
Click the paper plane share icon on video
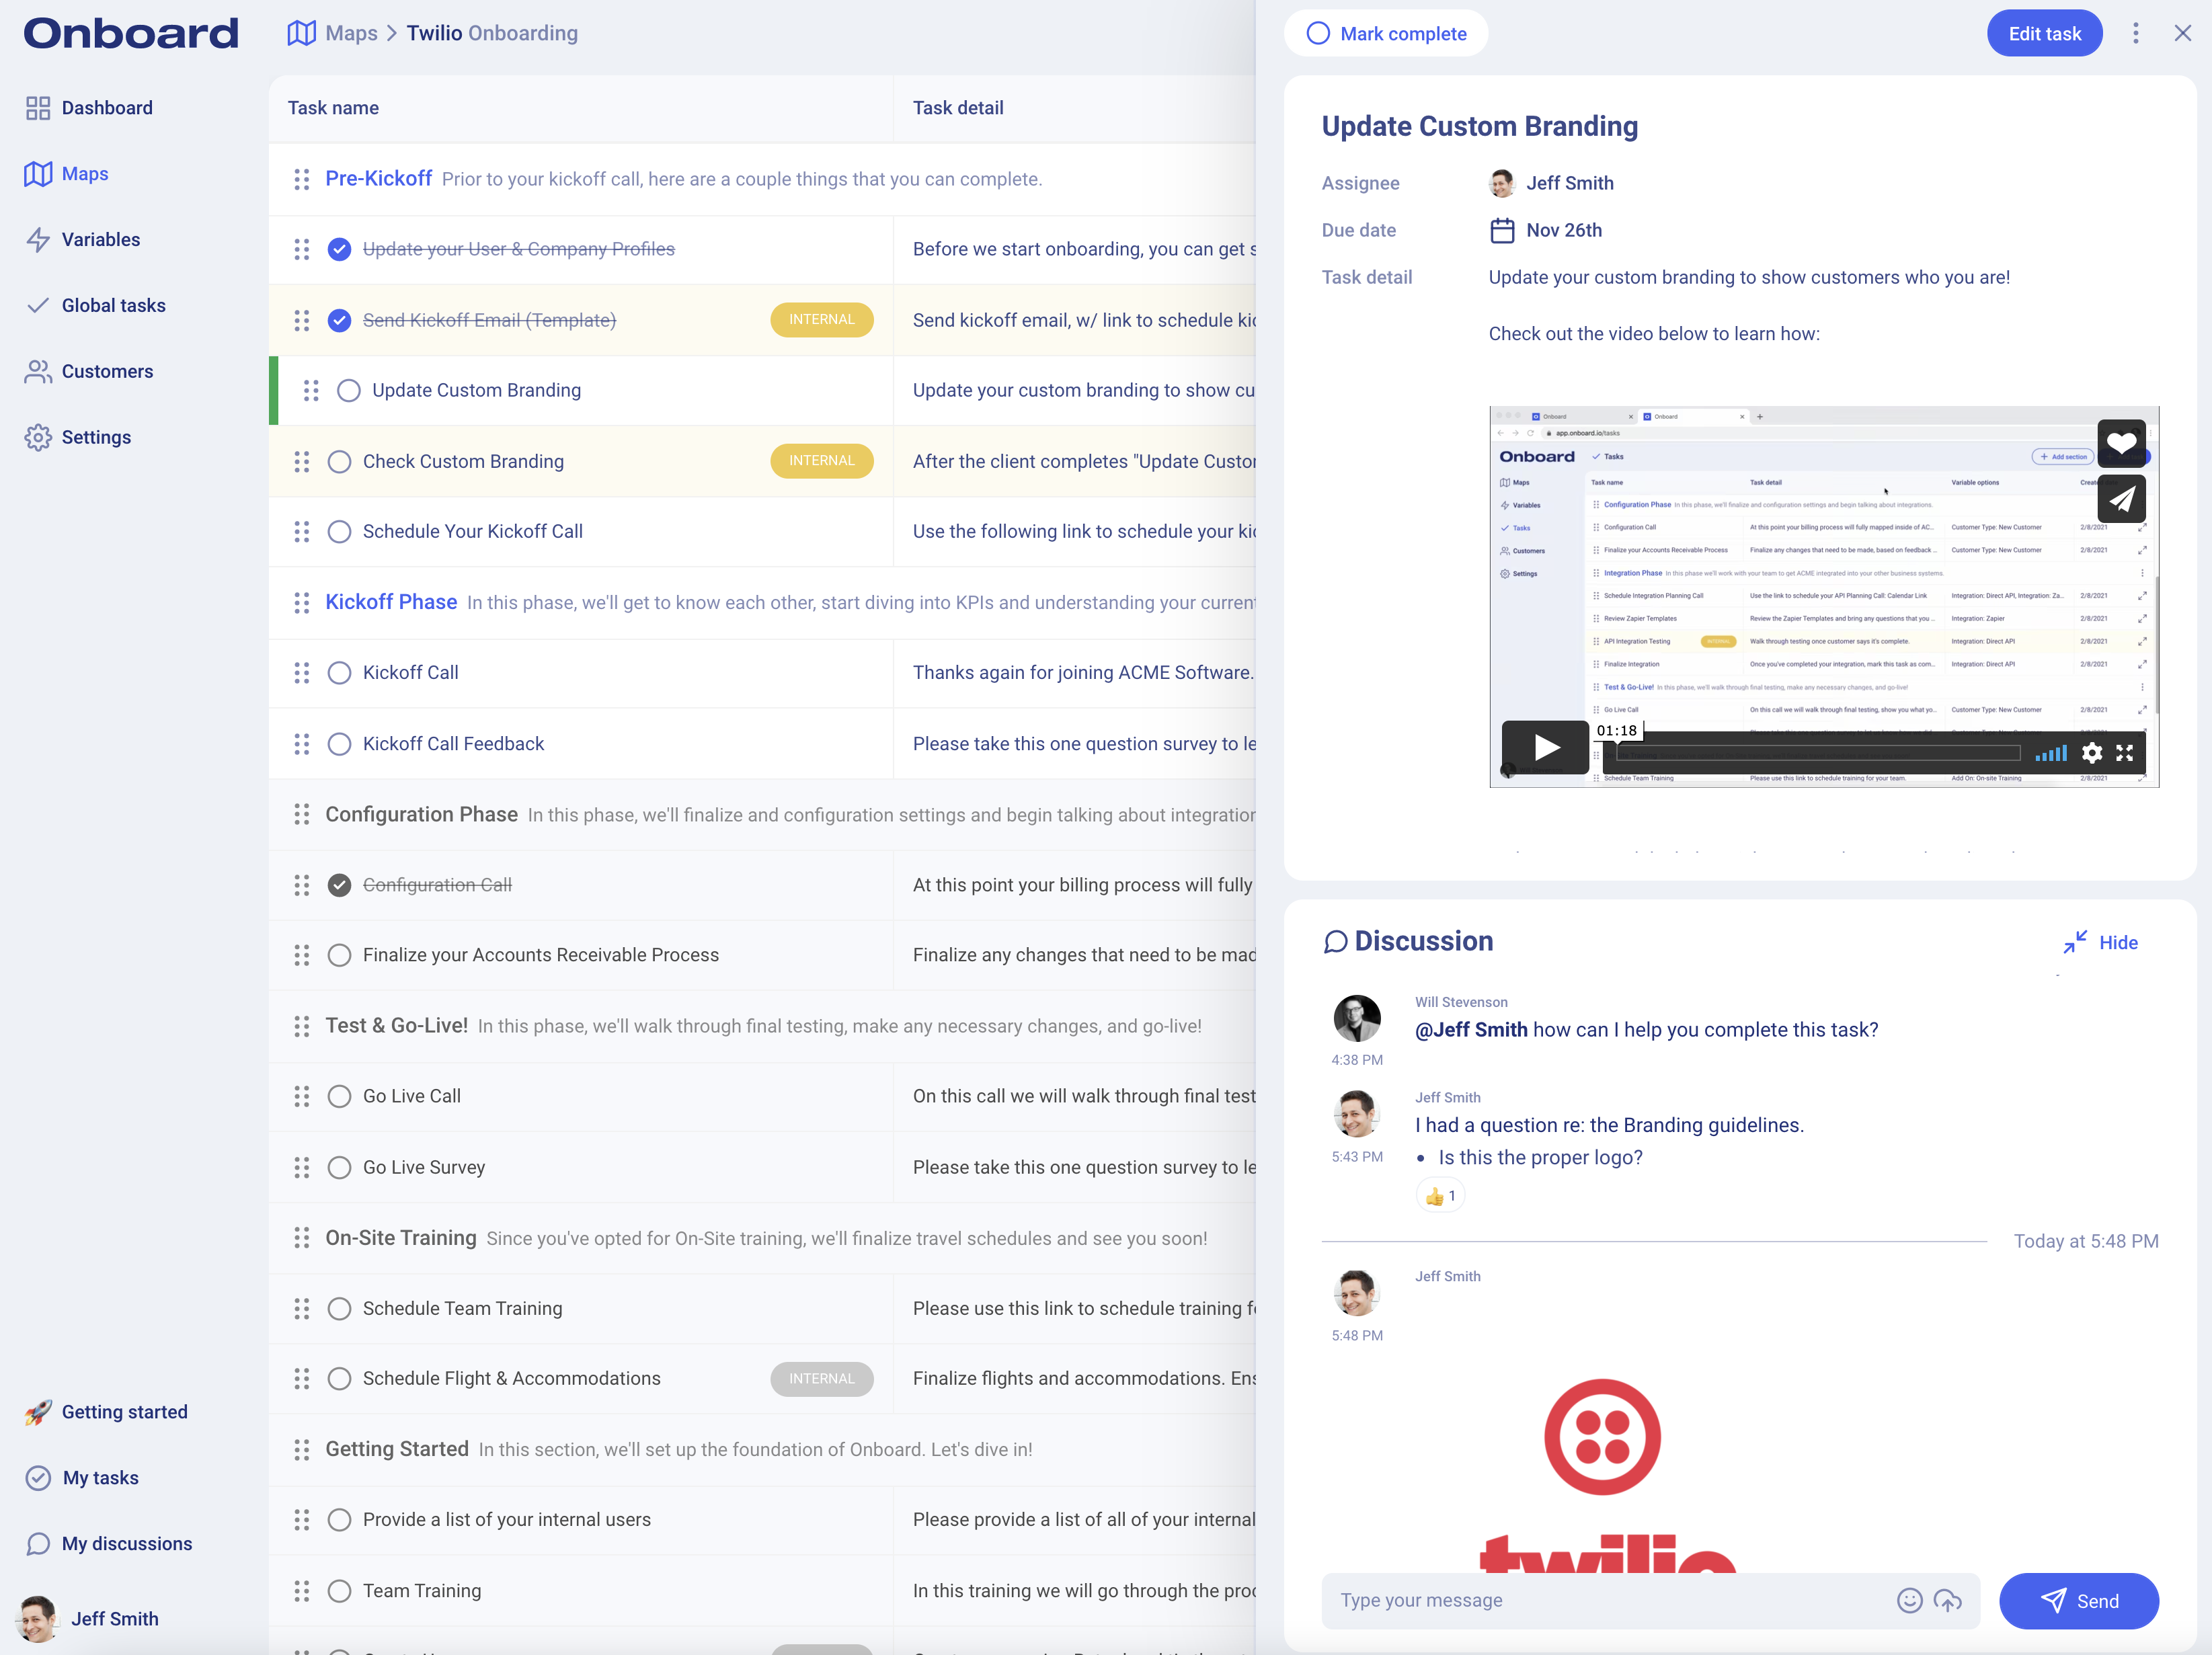coord(2121,498)
